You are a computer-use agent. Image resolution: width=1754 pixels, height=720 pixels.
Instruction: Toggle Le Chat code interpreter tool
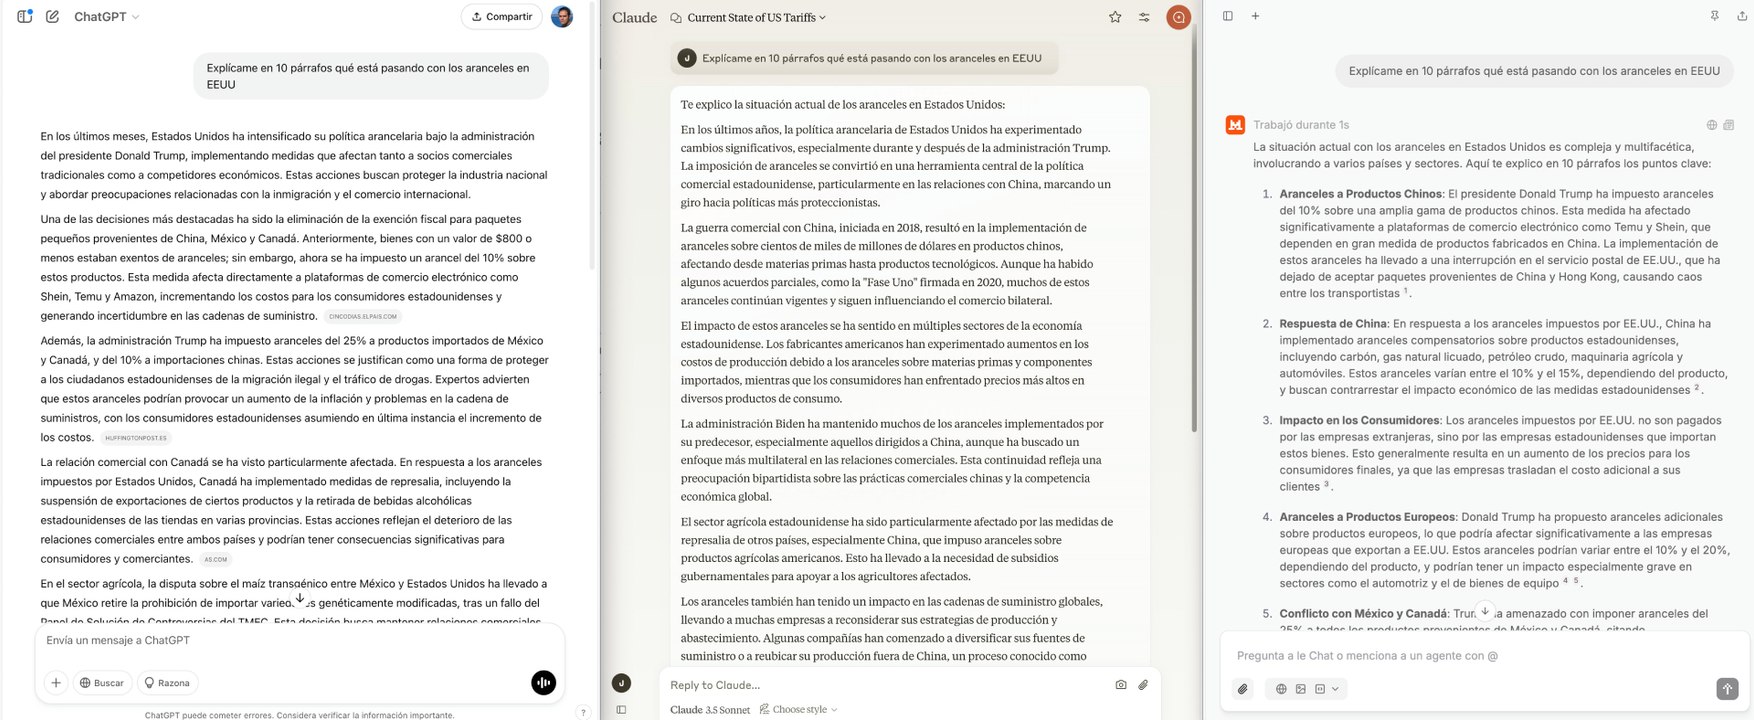1320,689
